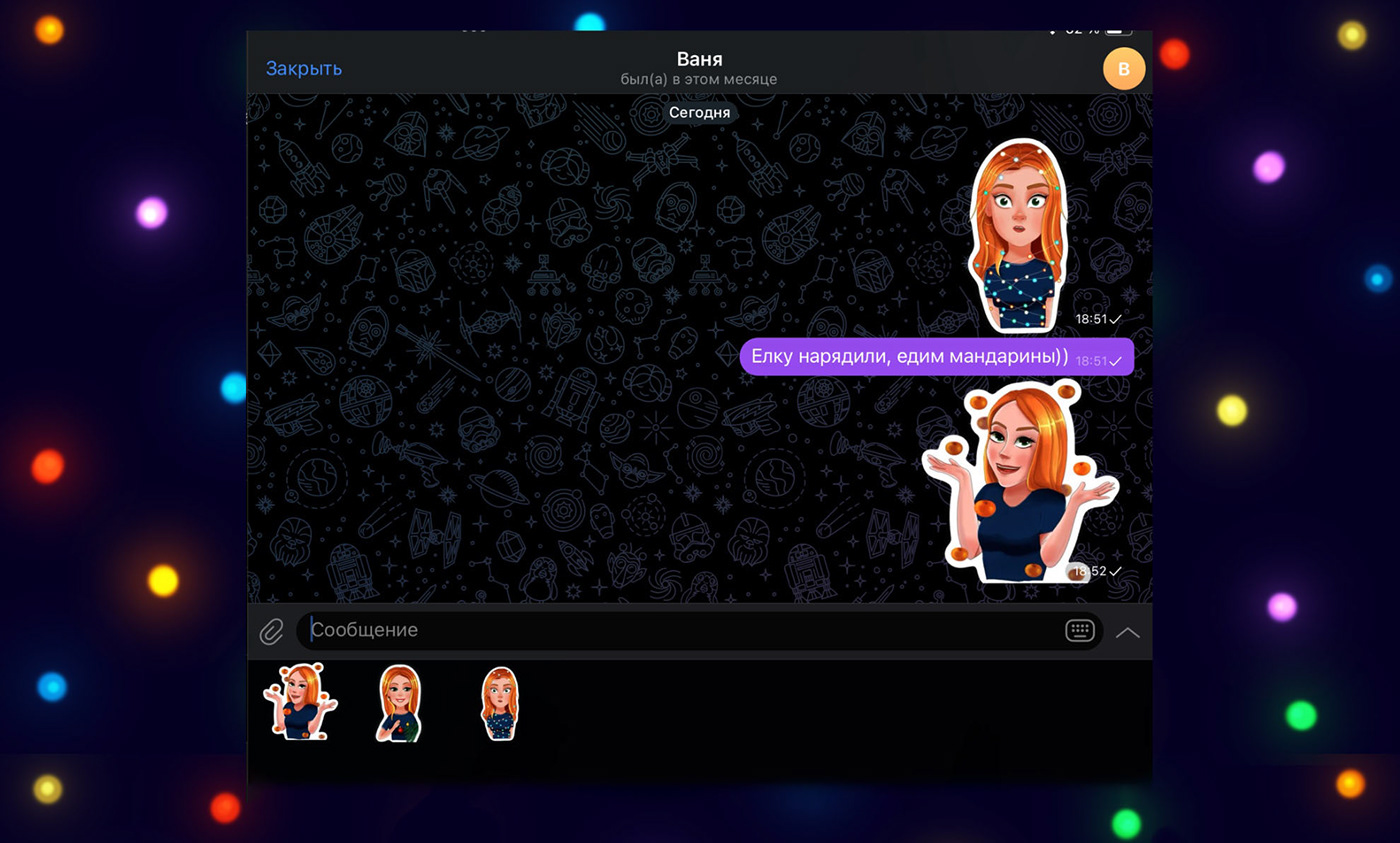The width and height of the screenshot is (1400, 843).
Task: Send the mandarins sticker from the sticker panel
Action: pos(300,702)
